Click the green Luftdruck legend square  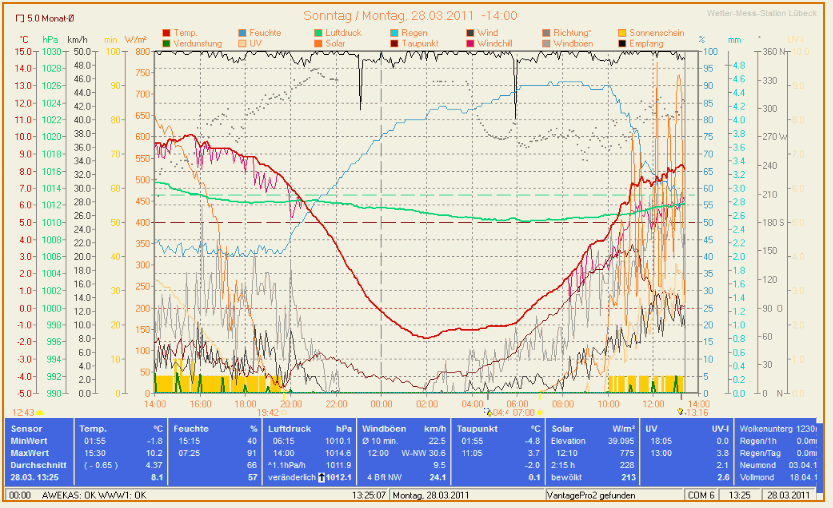coord(319,33)
